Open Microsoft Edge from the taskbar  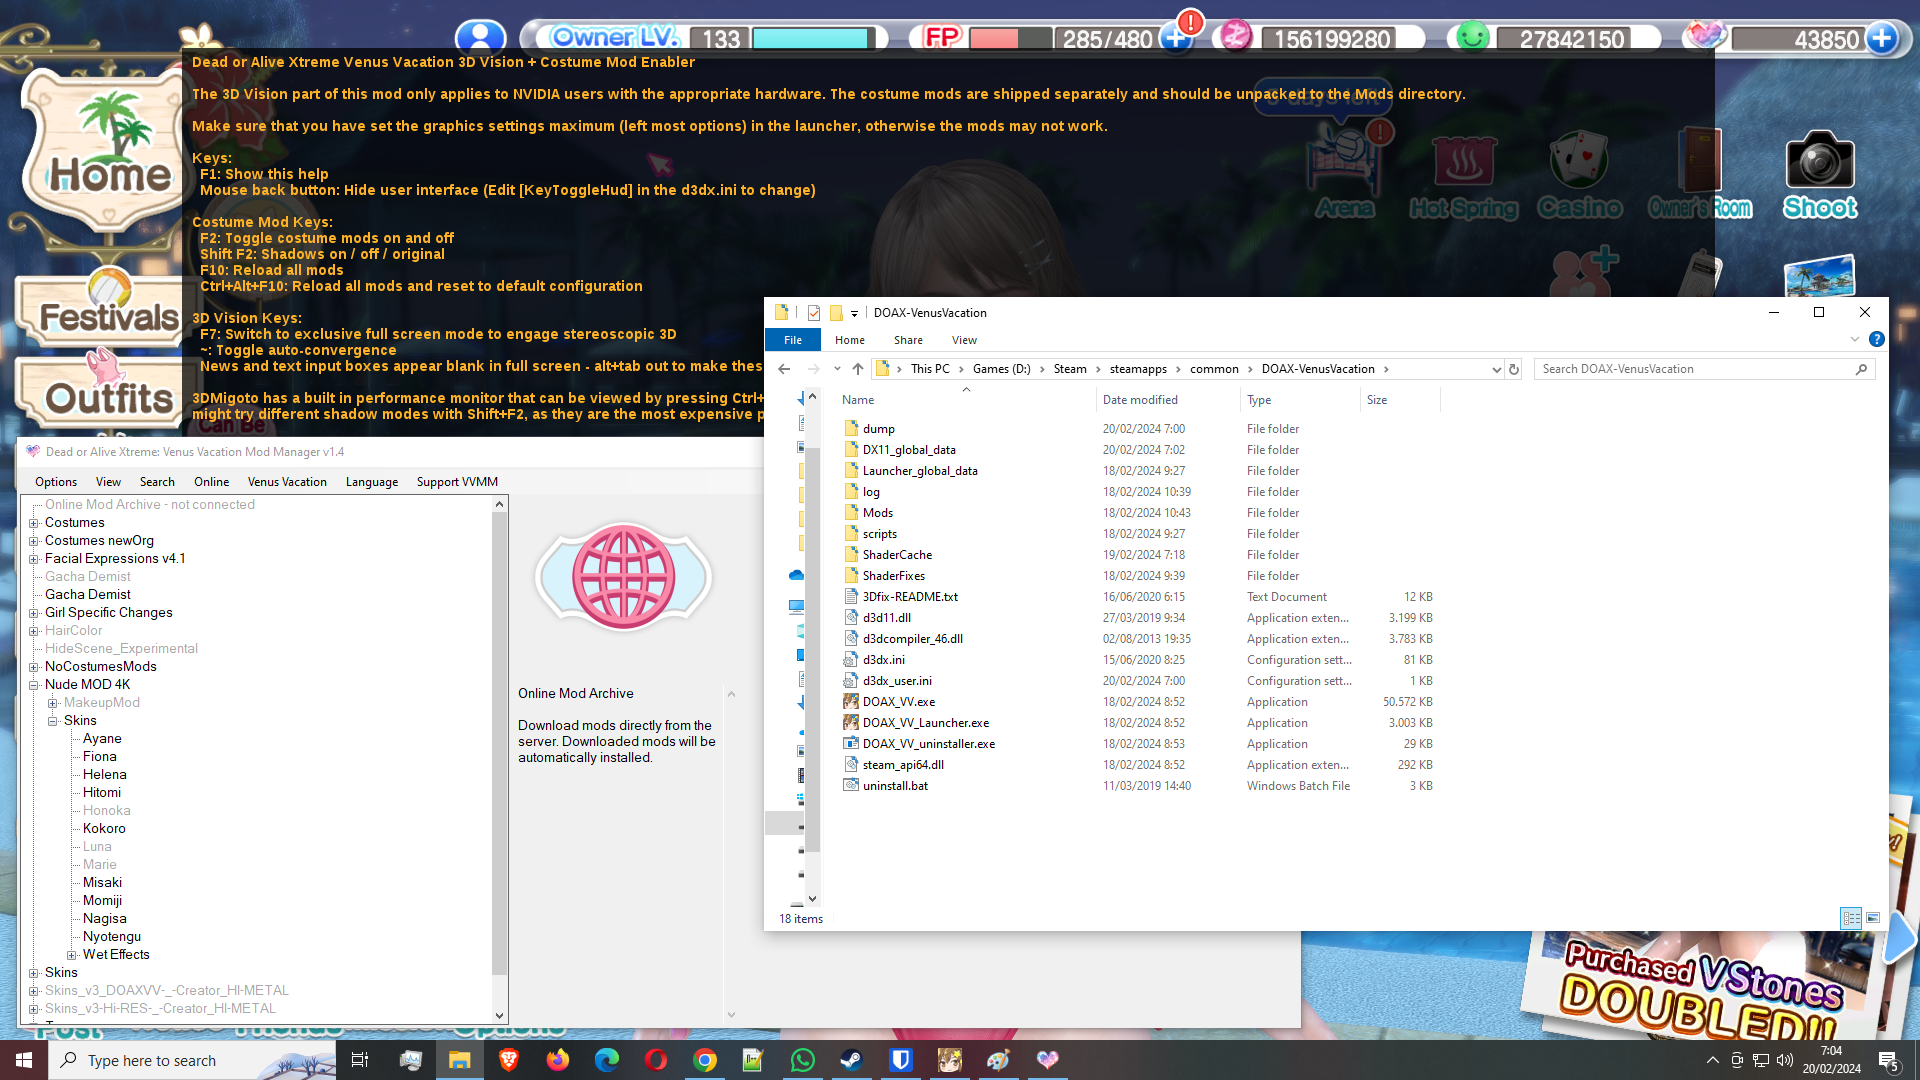coord(607,1060)
